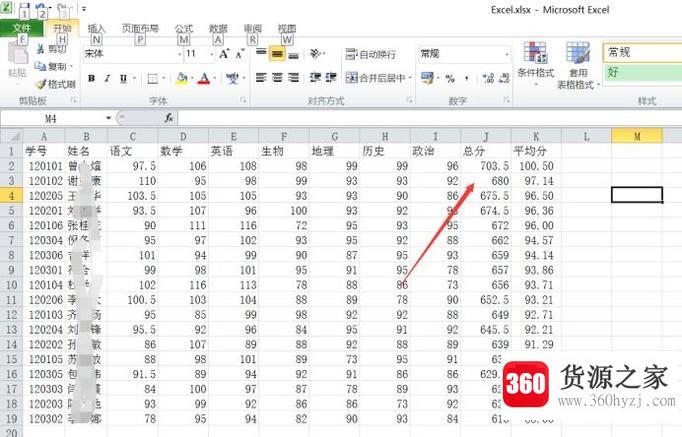
Task: Apply comma style separator
Action: click(x=467, y=78)
